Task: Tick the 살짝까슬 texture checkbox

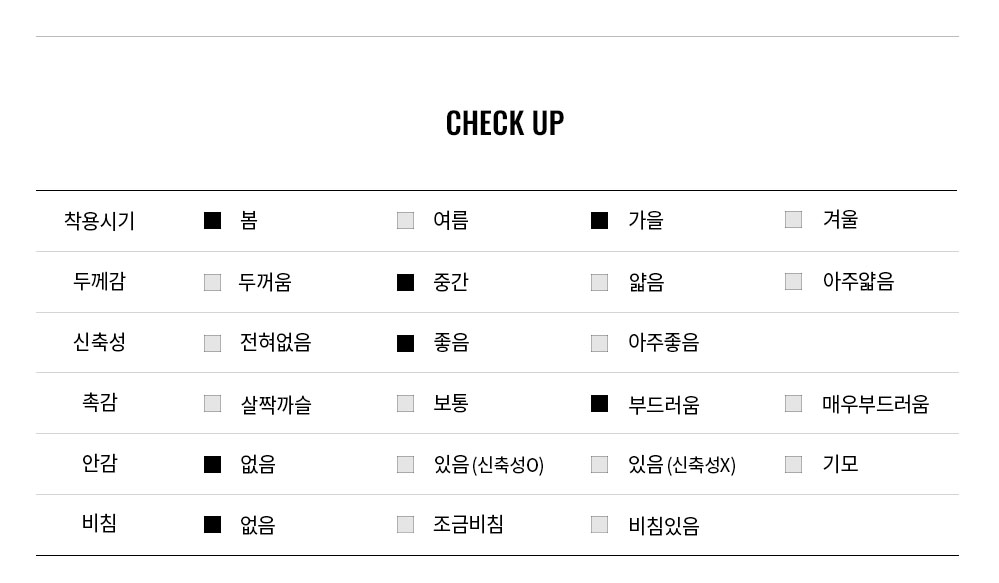Action: coord(212,403)
